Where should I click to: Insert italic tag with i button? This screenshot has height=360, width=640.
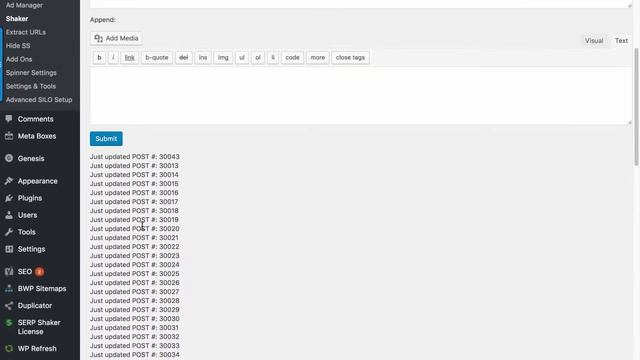click(113, 58)
